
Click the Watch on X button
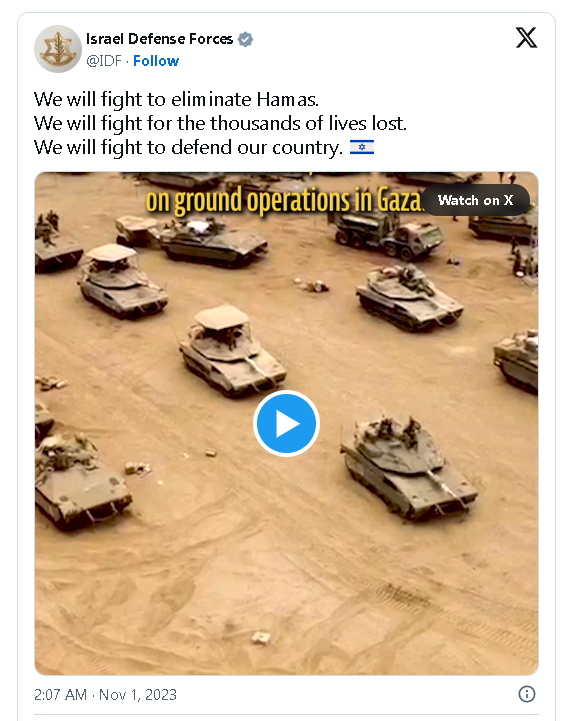(x=476, y=200)
